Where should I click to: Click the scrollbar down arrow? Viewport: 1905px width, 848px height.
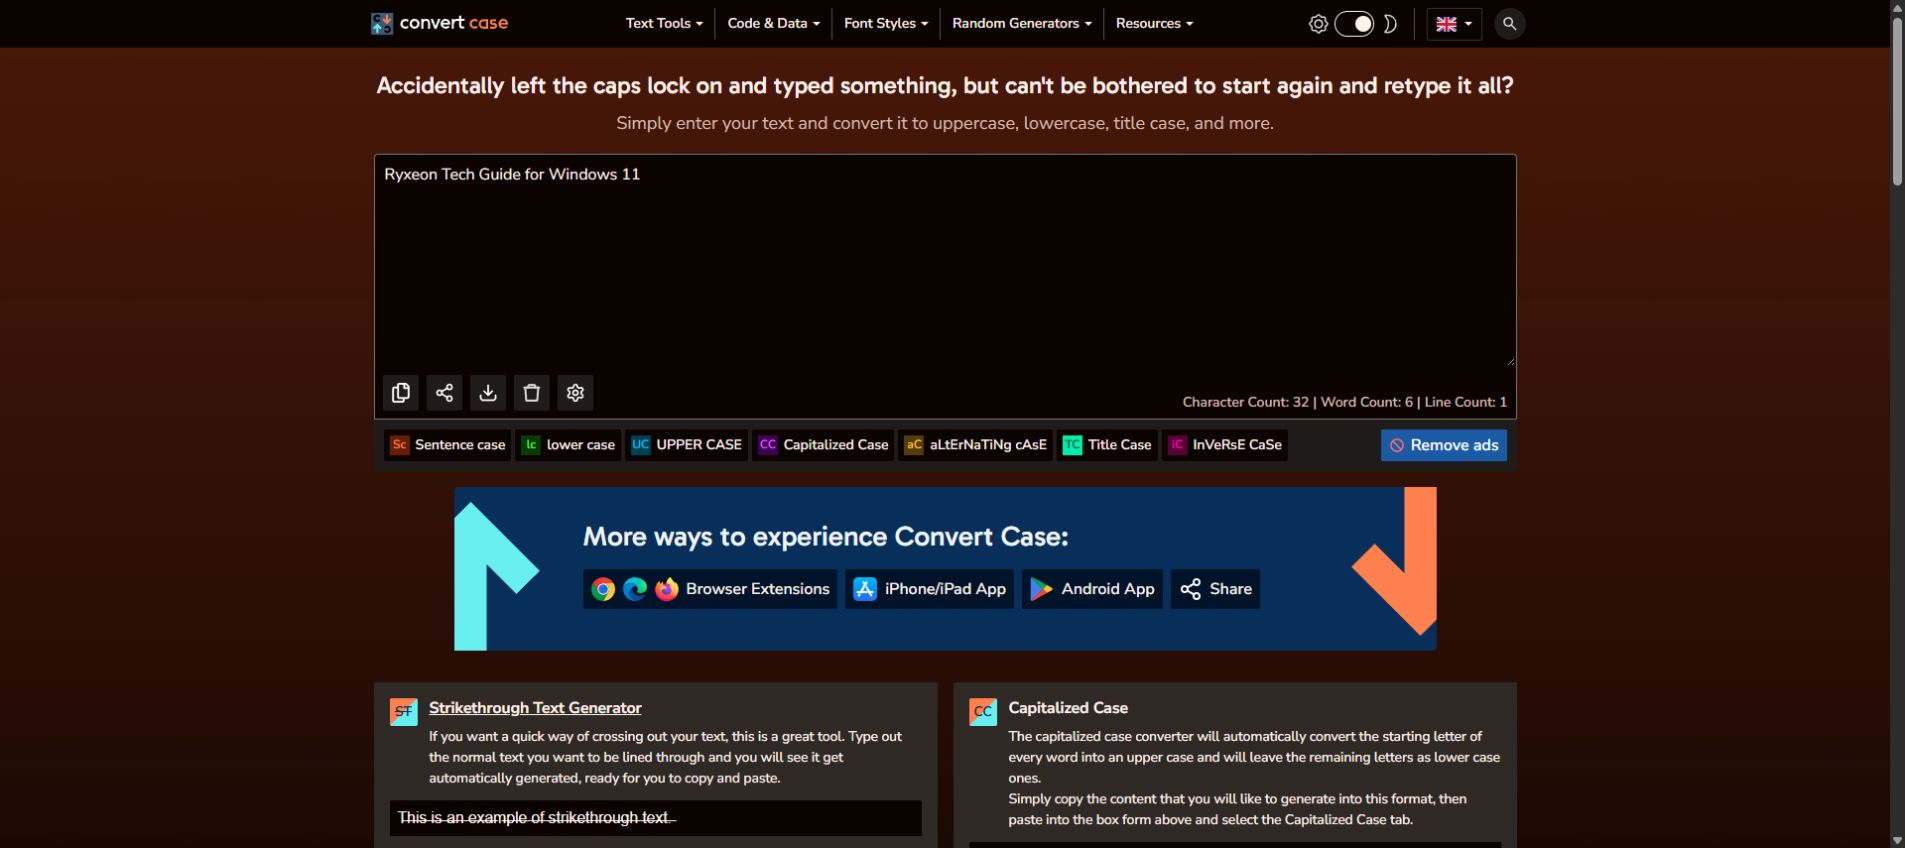click(x=1897, y=840)
